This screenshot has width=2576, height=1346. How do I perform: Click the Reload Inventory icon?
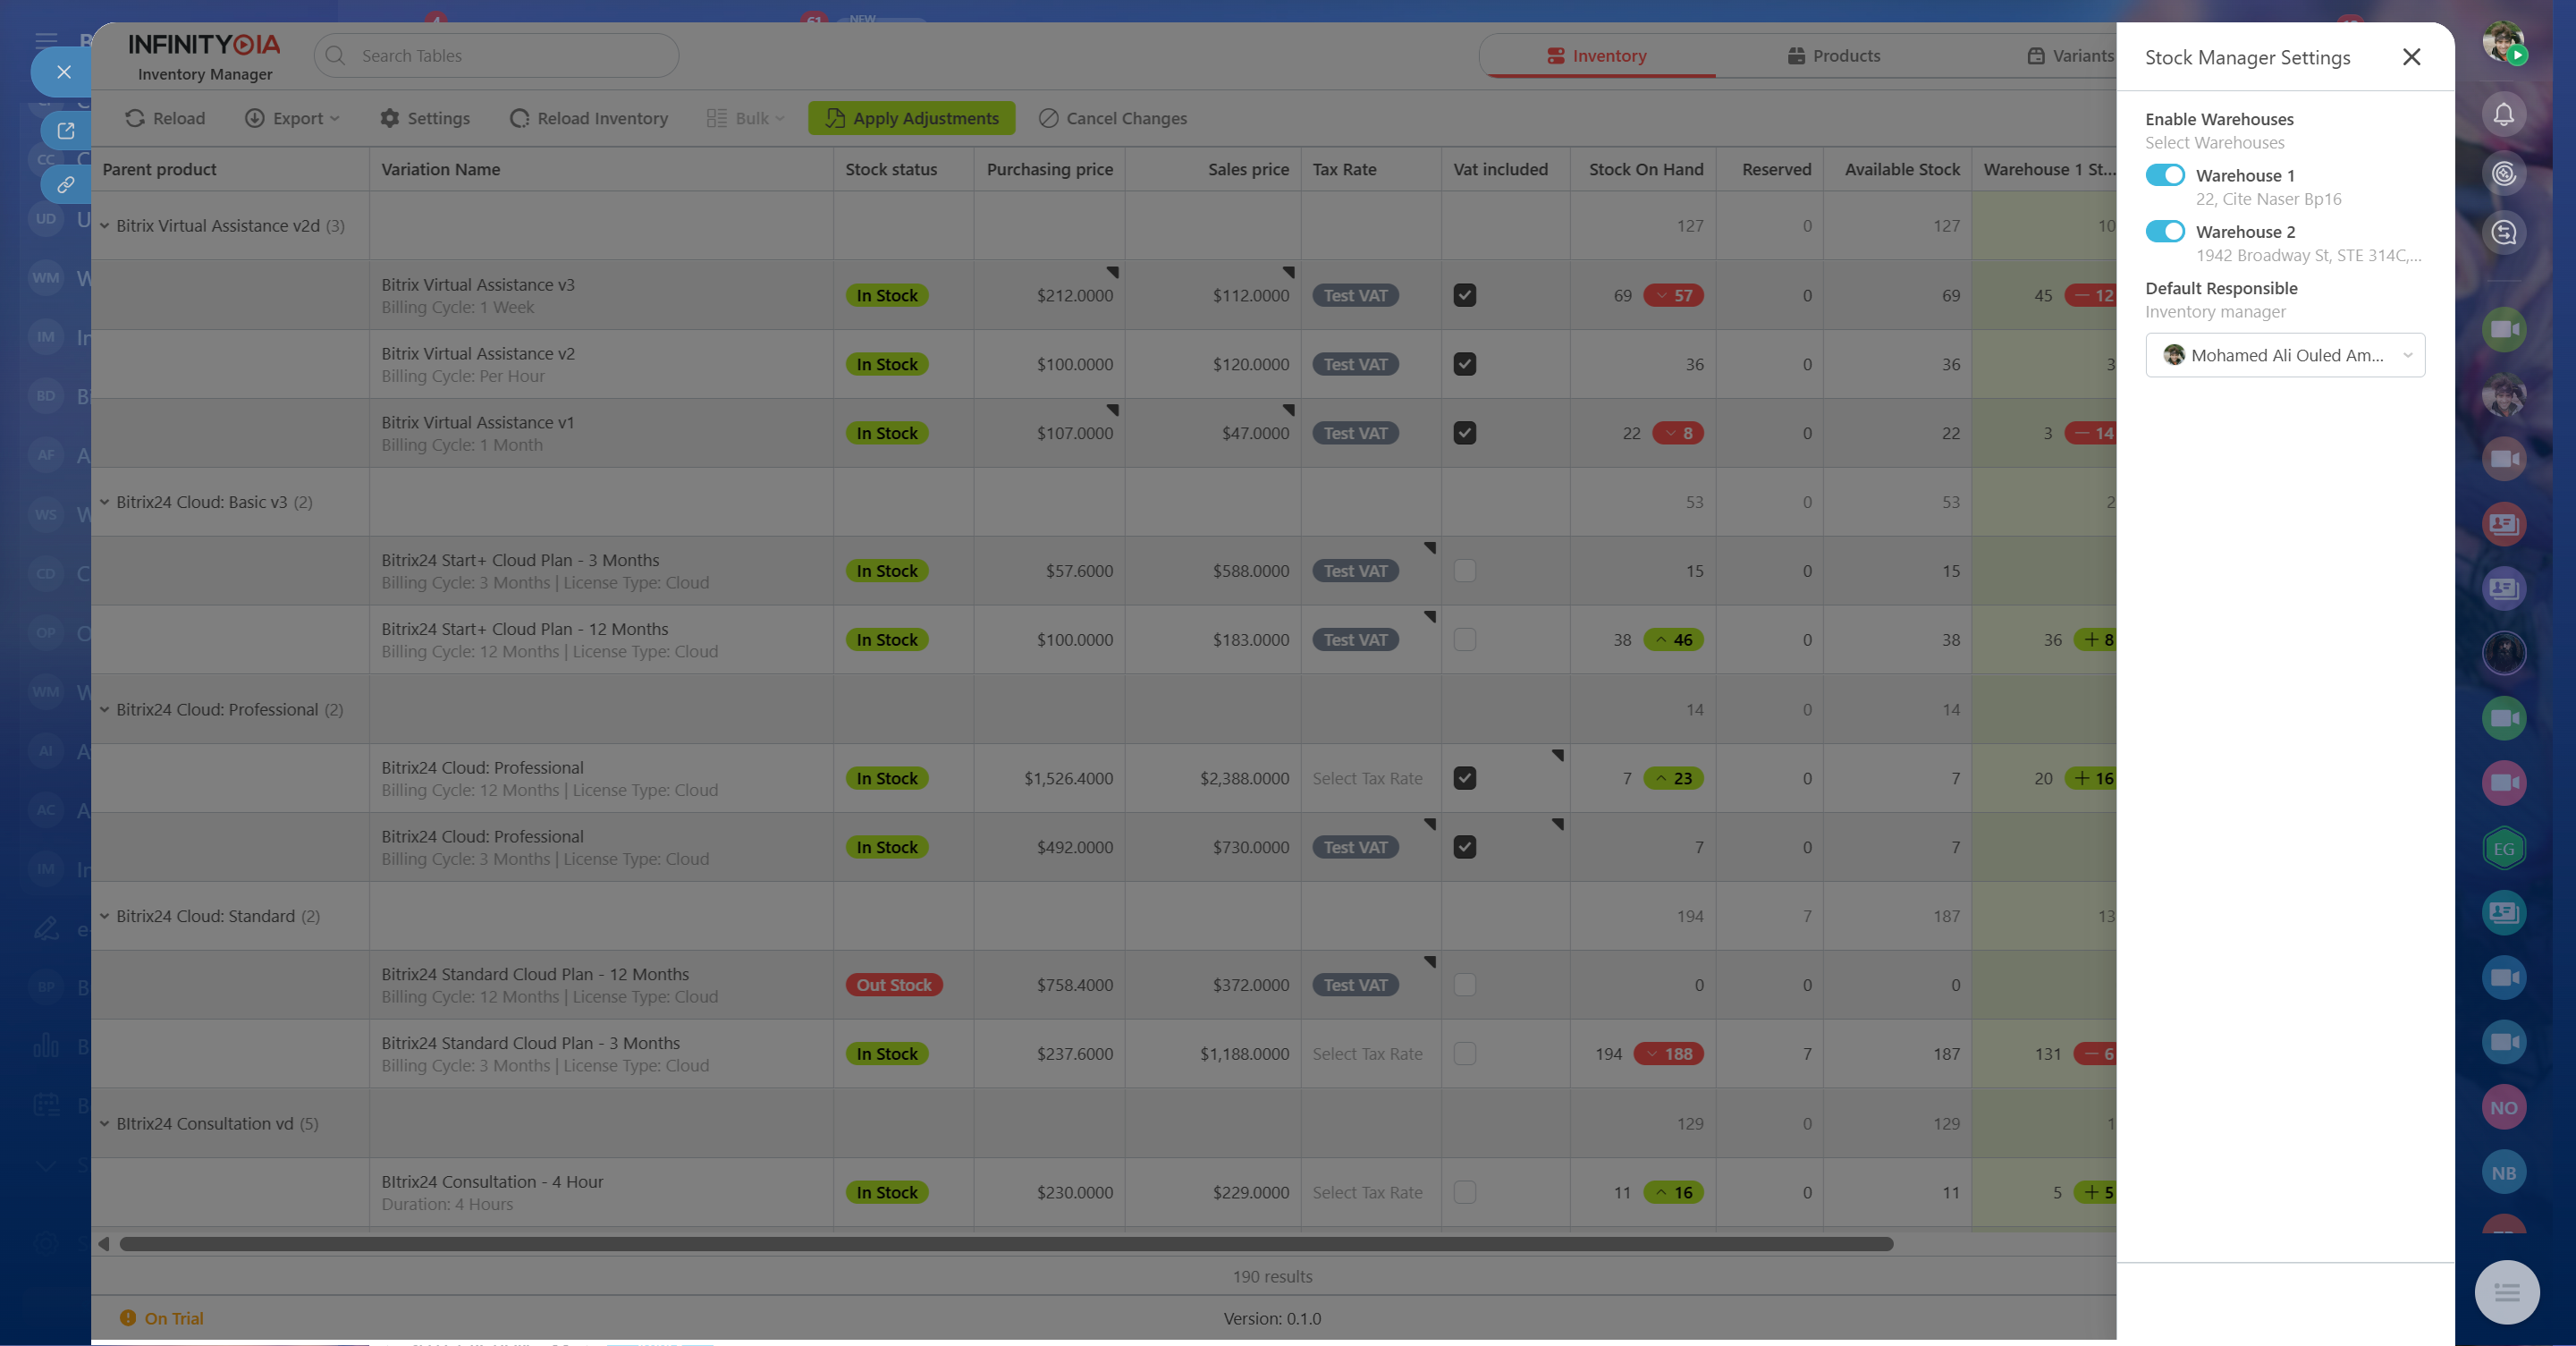(519, 118)
